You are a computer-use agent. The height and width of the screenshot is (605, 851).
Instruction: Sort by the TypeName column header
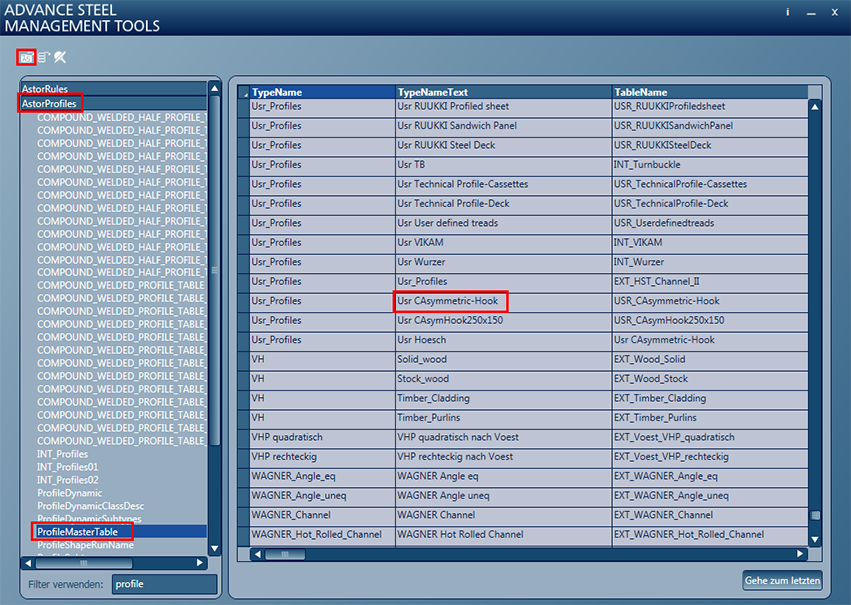tap(322, 92)
